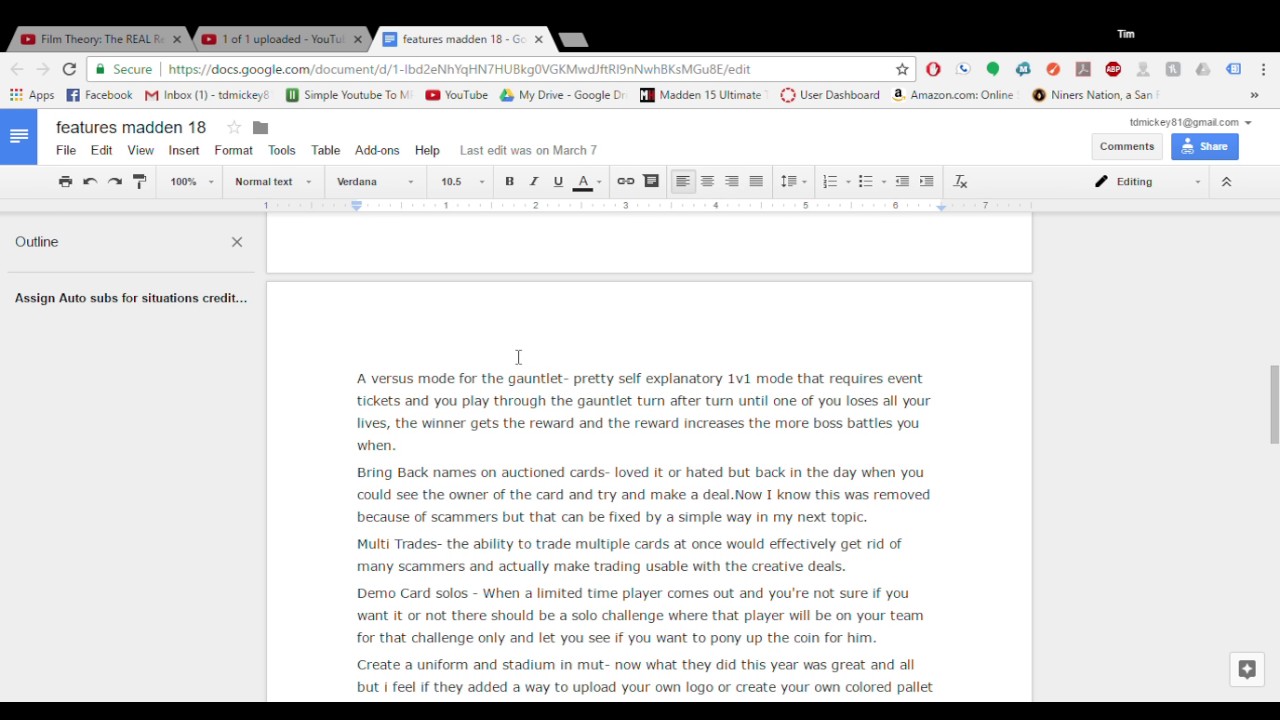
Task: Open the Chrome menu three dots
Action: coord(1264,69)
